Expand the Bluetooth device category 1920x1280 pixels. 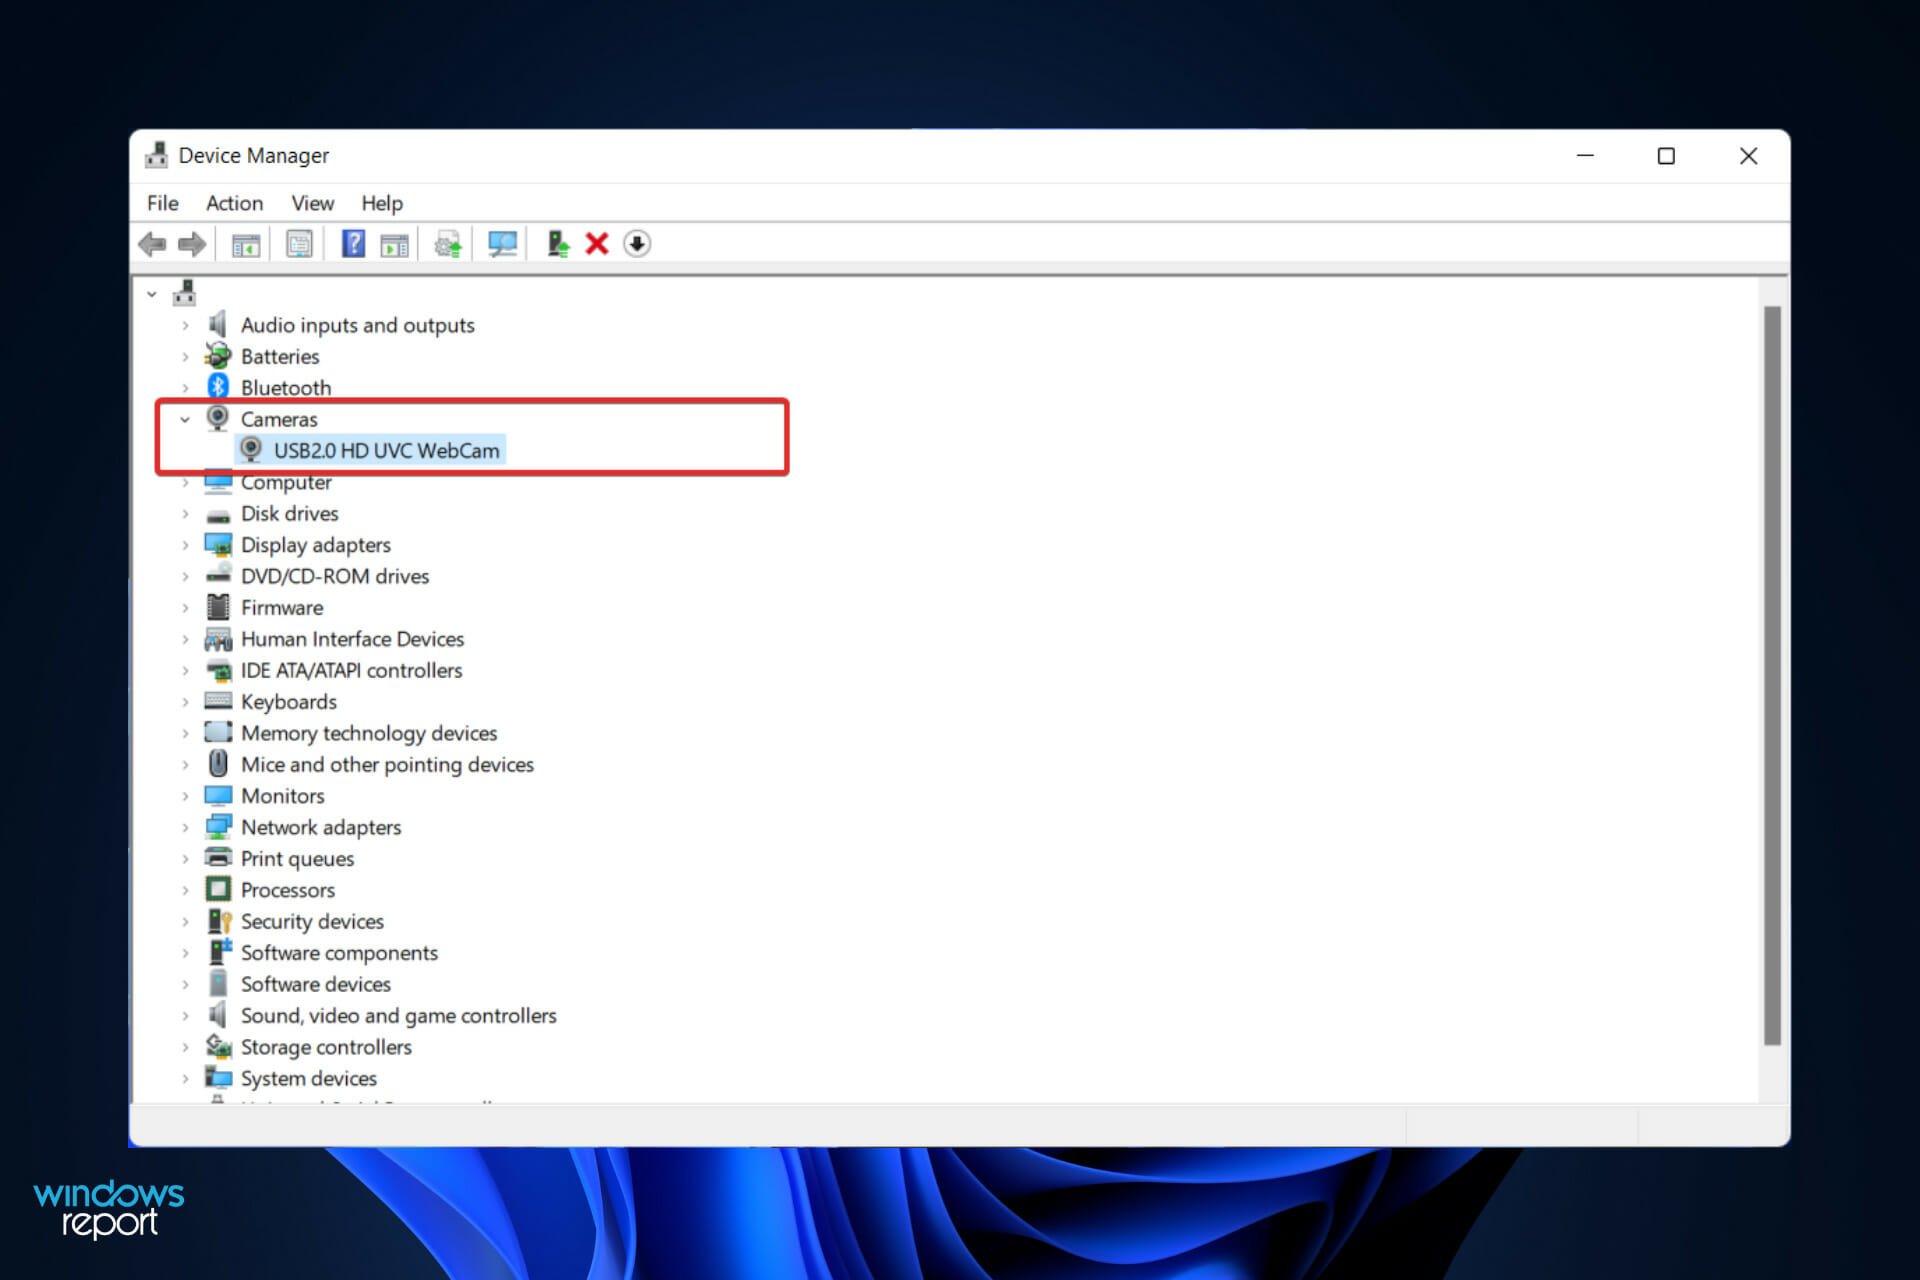(187, 386)
